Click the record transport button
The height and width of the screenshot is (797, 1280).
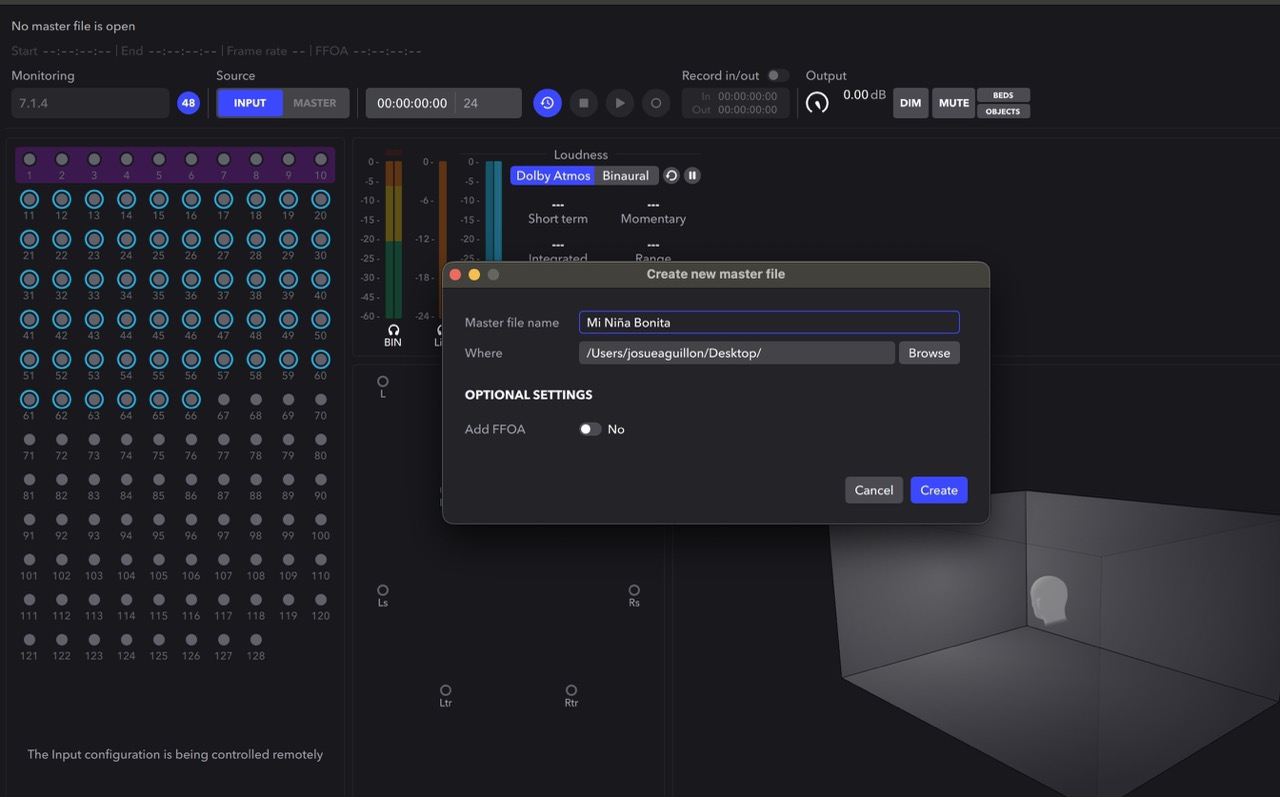coord(656,103)
